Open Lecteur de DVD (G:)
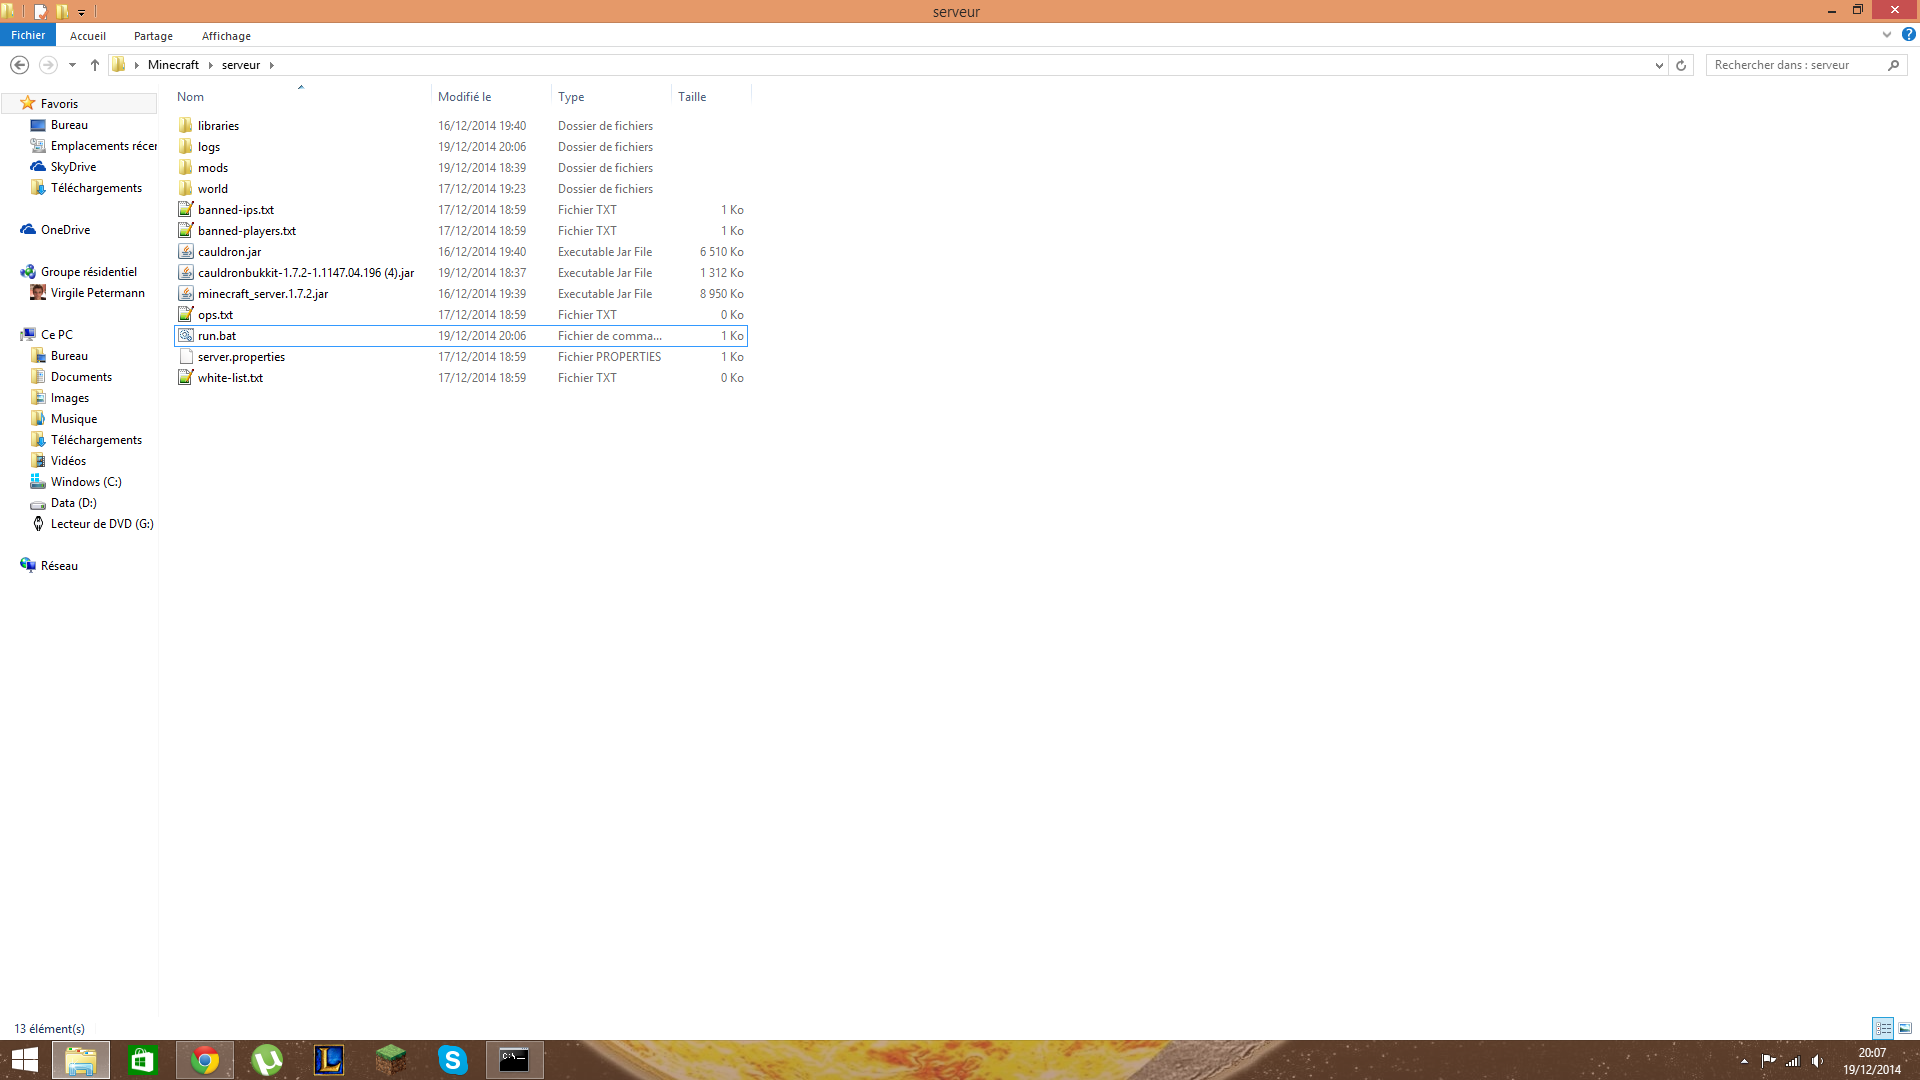Screen dimensions: 1920x1080 tap(101, 524)
